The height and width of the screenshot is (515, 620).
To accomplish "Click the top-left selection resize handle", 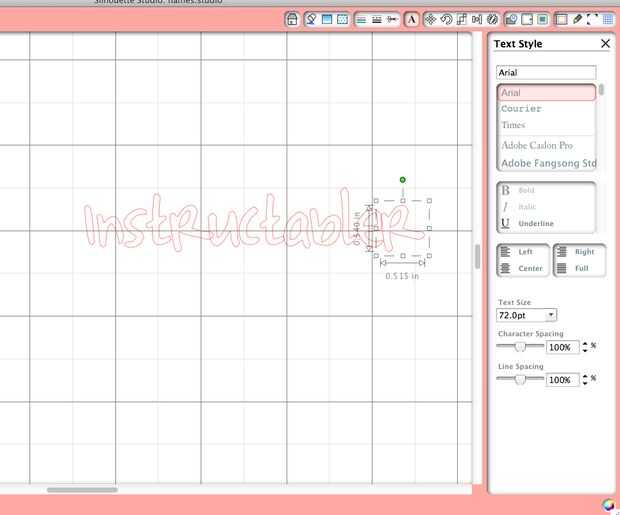I will (x=376, y=201).
